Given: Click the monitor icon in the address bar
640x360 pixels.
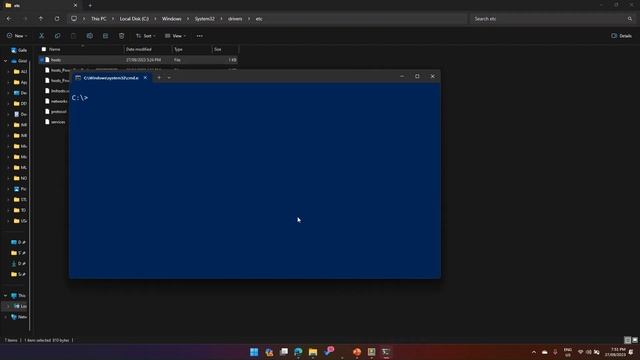Looking at the screenshot, I should 74,19.
